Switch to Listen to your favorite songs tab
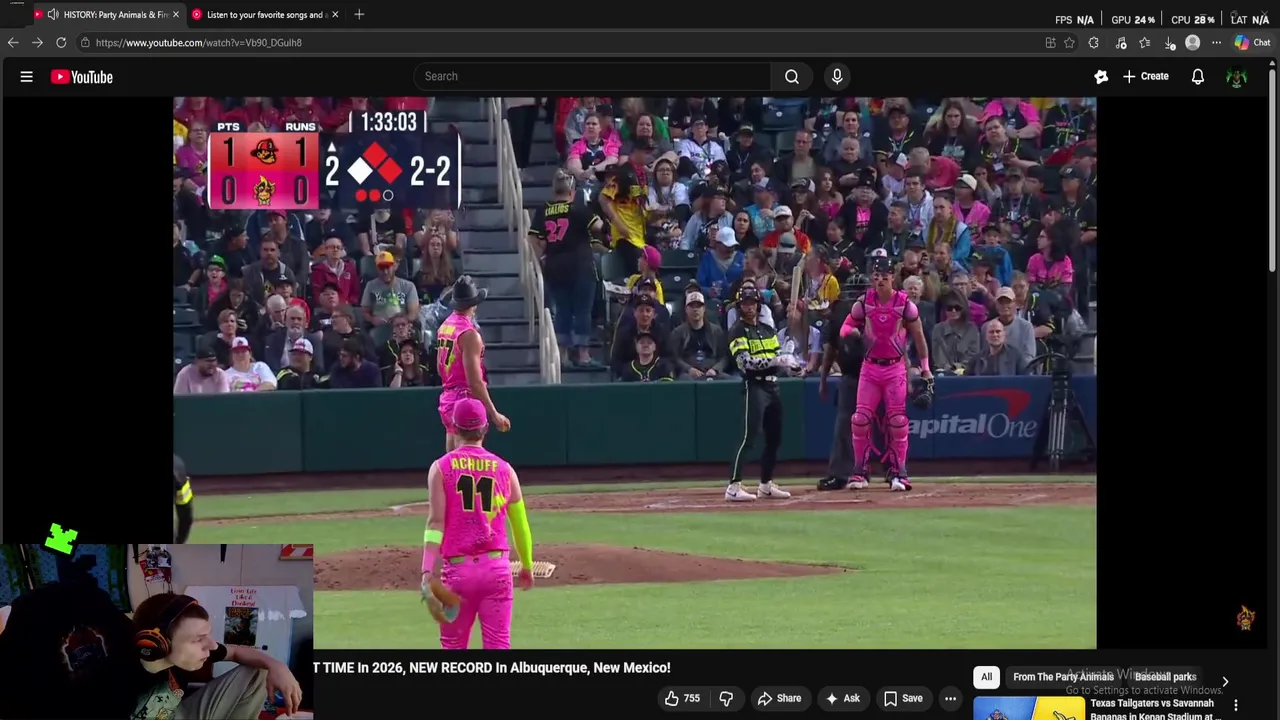Screen dimensions: 1280x720 click(x=265, y=15)
